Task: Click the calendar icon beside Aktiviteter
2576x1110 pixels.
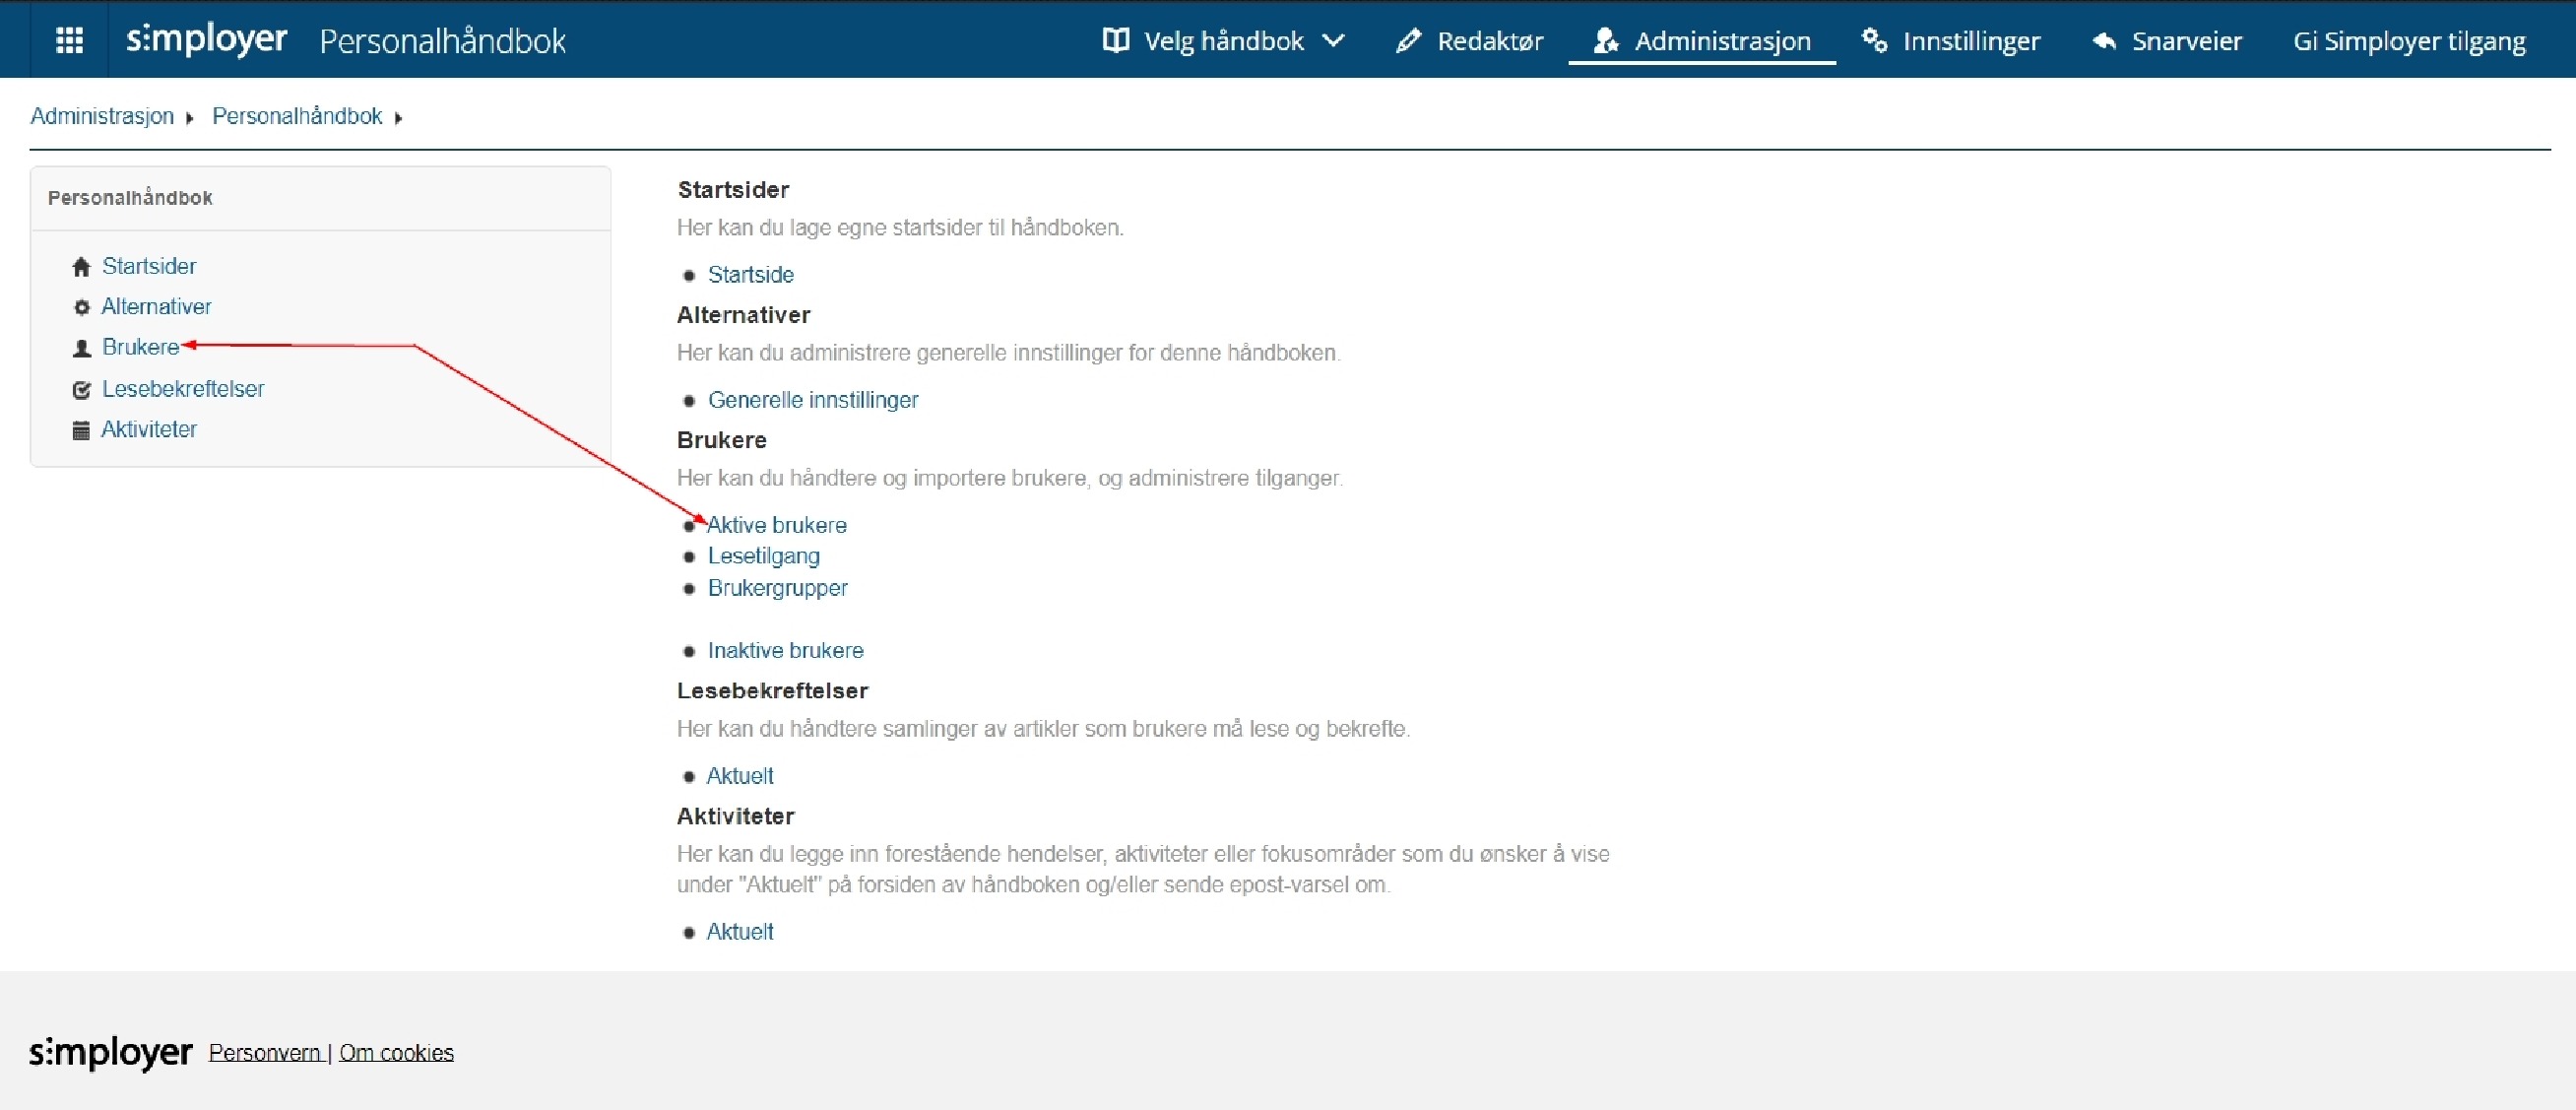Action: tap(82, 430)
